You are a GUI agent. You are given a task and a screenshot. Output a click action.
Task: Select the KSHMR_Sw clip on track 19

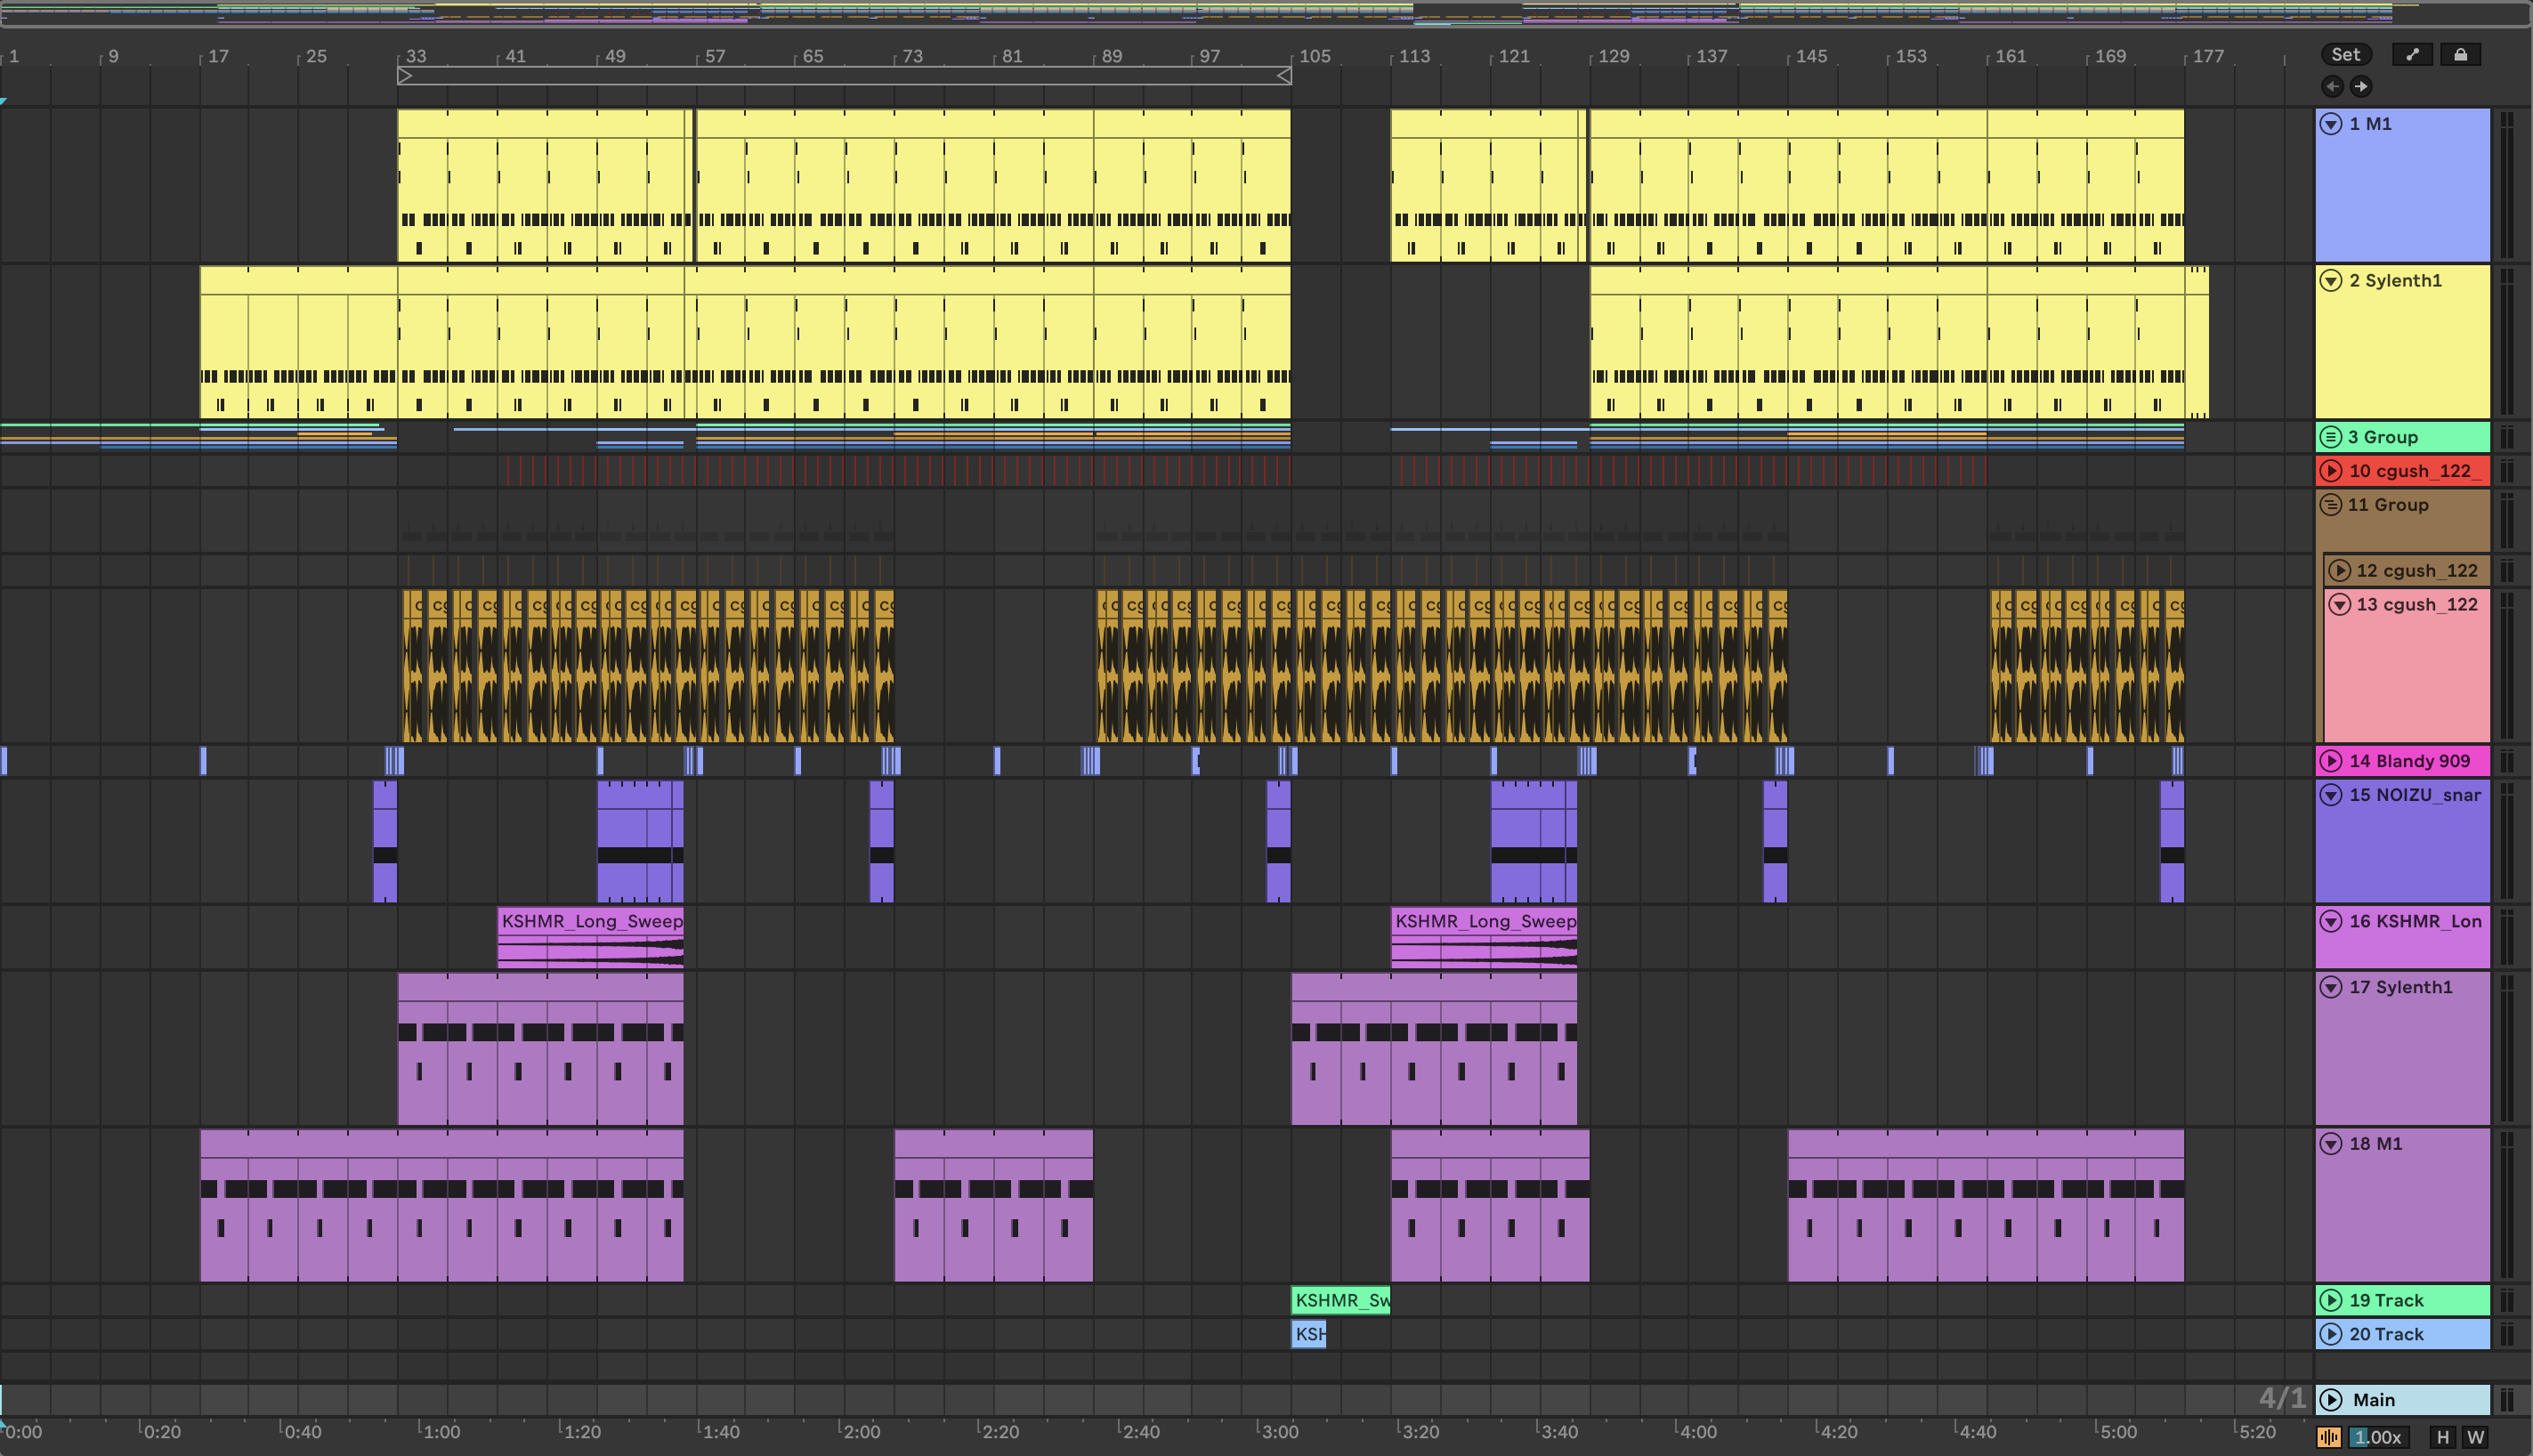point(1340,1300)
